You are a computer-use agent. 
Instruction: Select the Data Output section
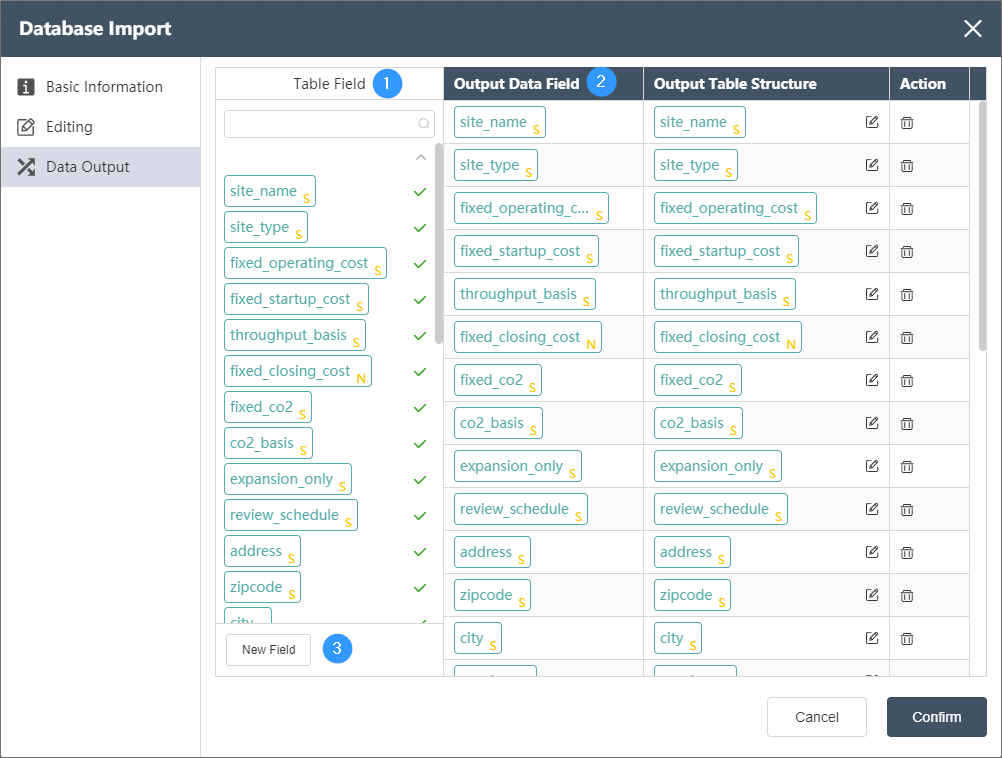[101, 167]
